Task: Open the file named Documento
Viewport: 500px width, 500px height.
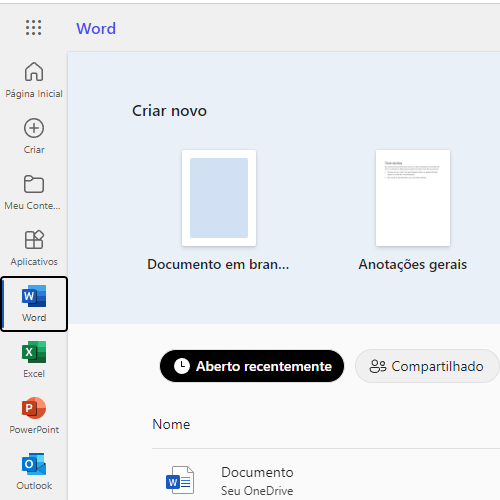Action: click(257, 472)
